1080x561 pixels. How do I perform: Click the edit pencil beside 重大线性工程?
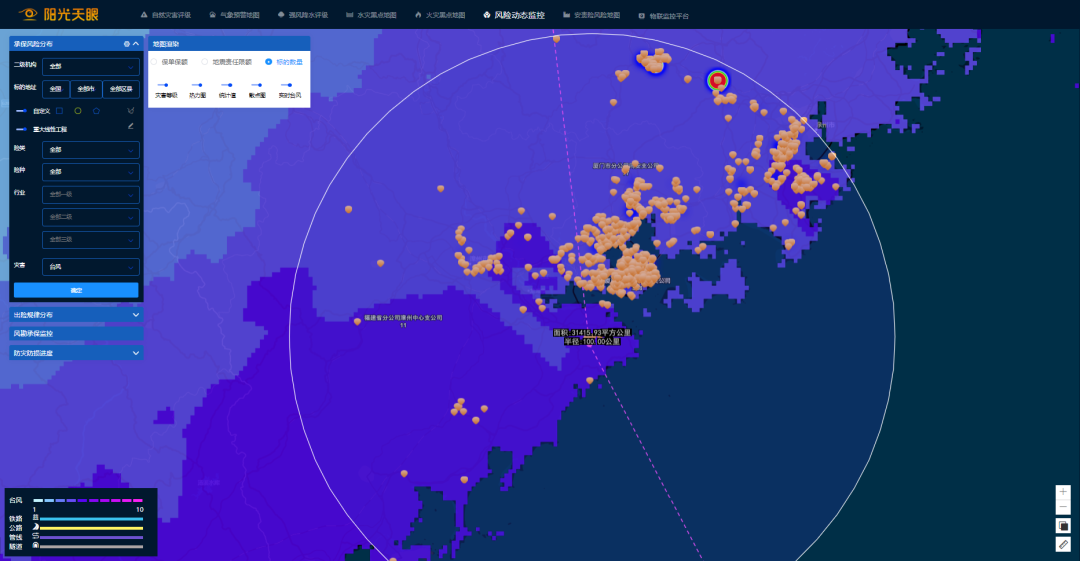[x=130, y=127]
